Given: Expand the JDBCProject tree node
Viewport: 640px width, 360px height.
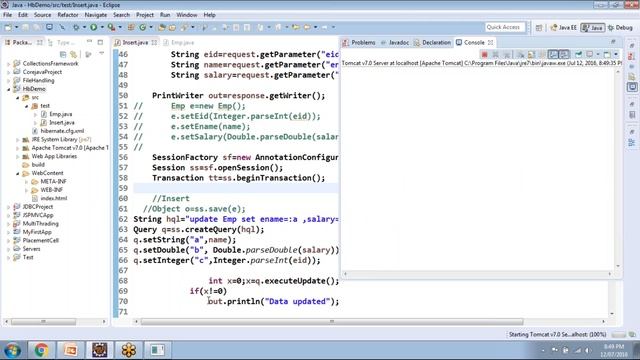Looking at the screenshot, I should tap(9, 207).
